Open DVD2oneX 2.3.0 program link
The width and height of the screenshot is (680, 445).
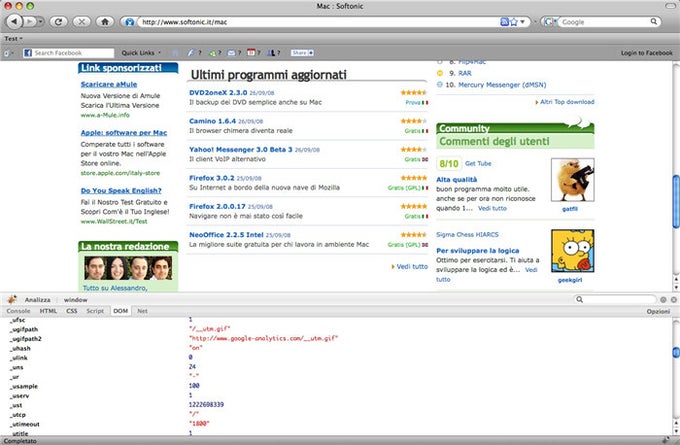pyautogui.click(x=218, y=92)
